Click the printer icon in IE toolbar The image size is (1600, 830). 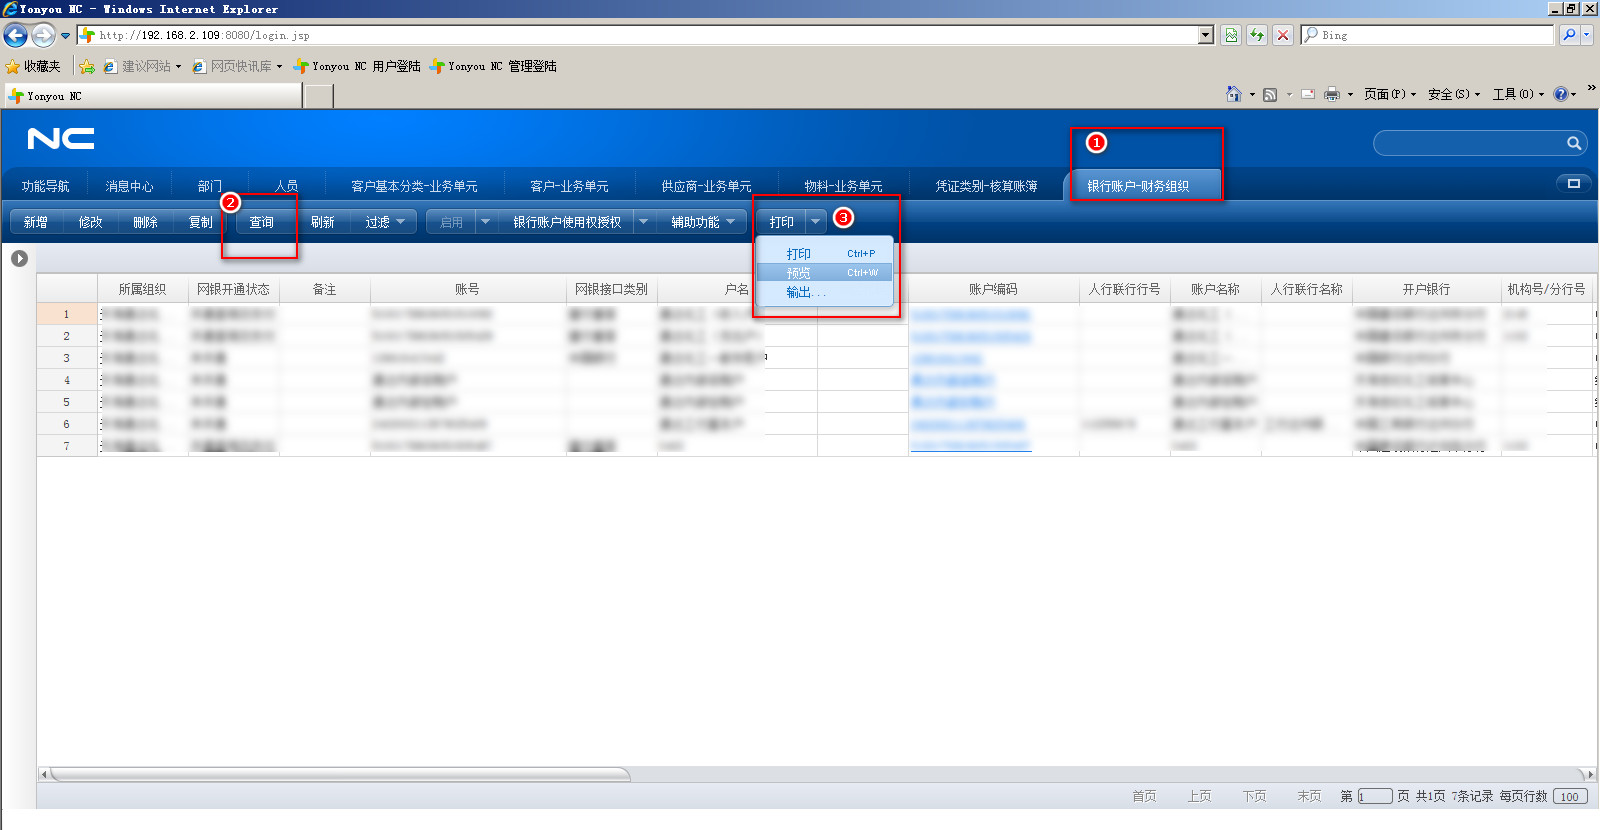tap(1332, 94)
